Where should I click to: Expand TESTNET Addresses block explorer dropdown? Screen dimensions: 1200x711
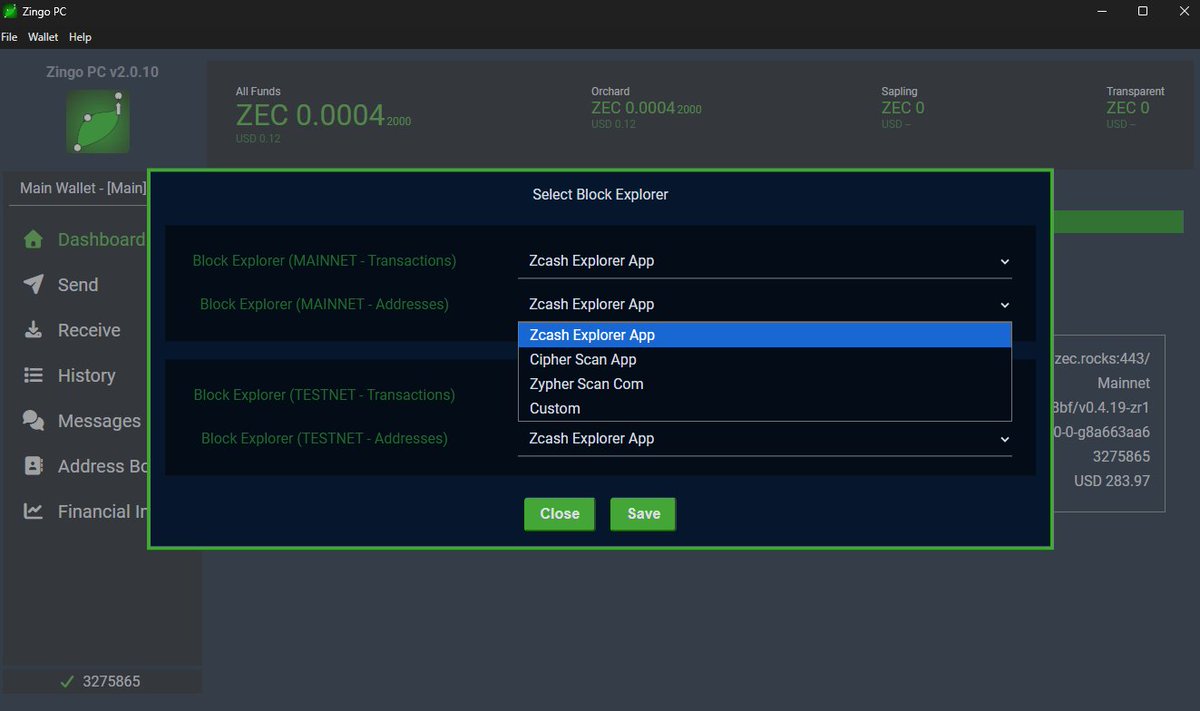tap(765, 439)
